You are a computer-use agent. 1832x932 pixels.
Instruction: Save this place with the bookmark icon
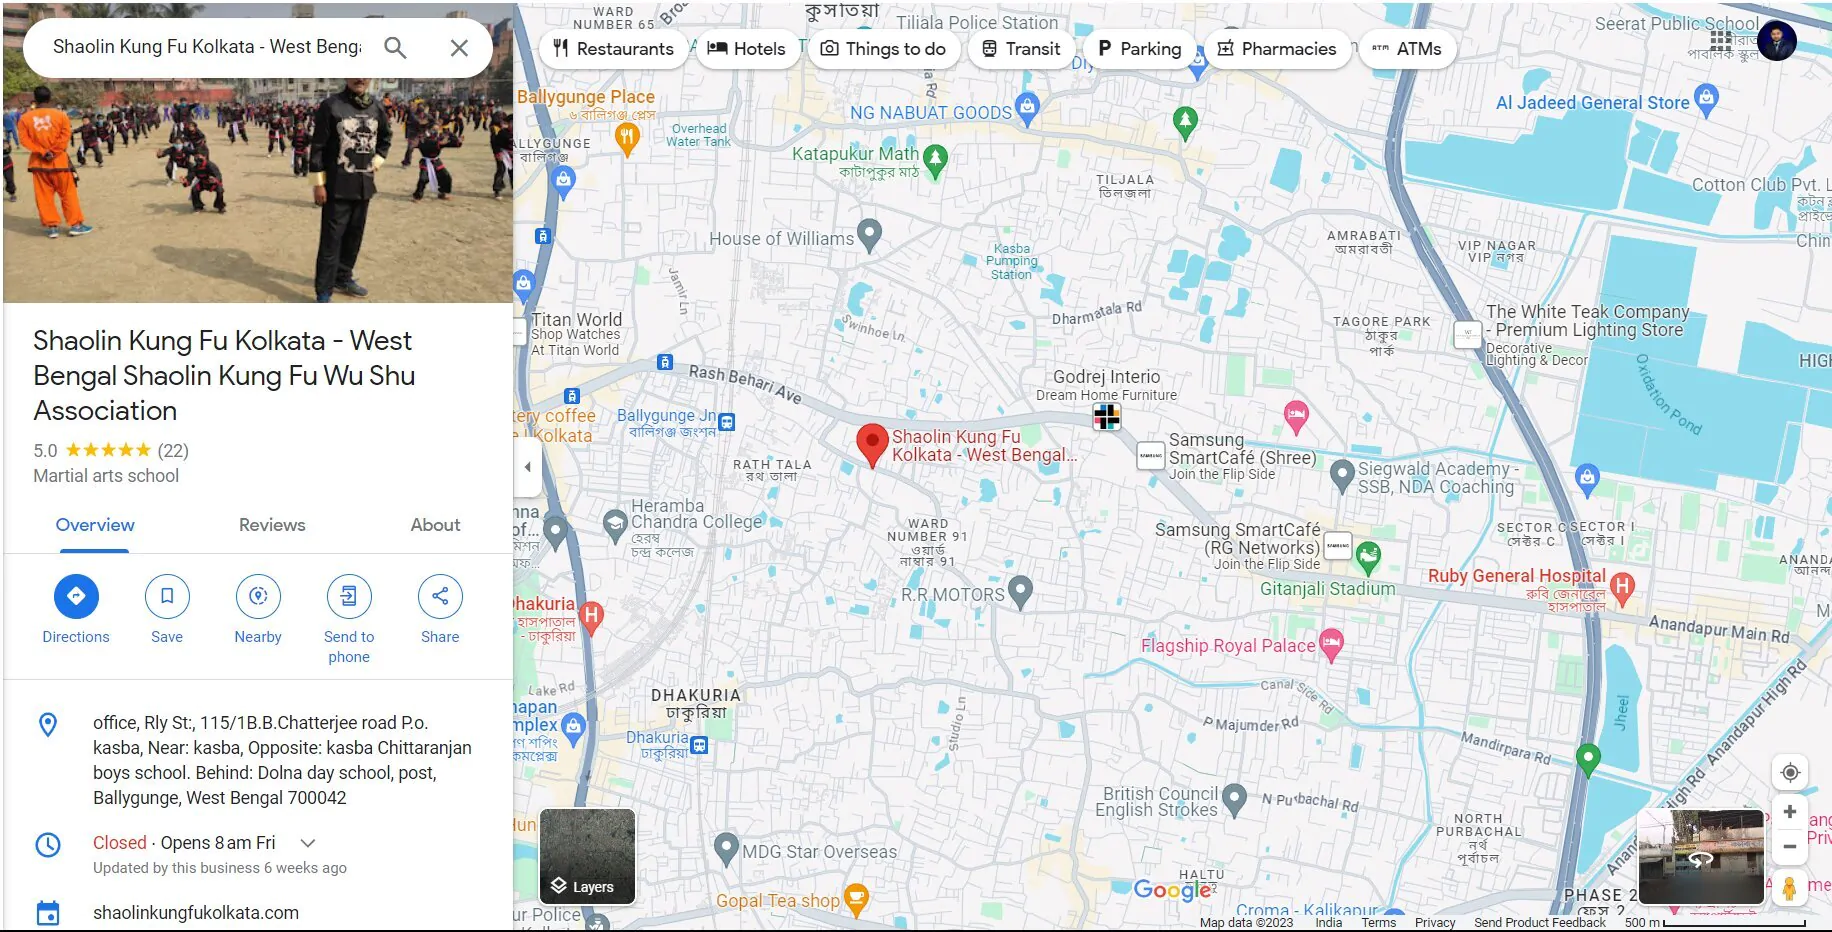click(167, 597)
